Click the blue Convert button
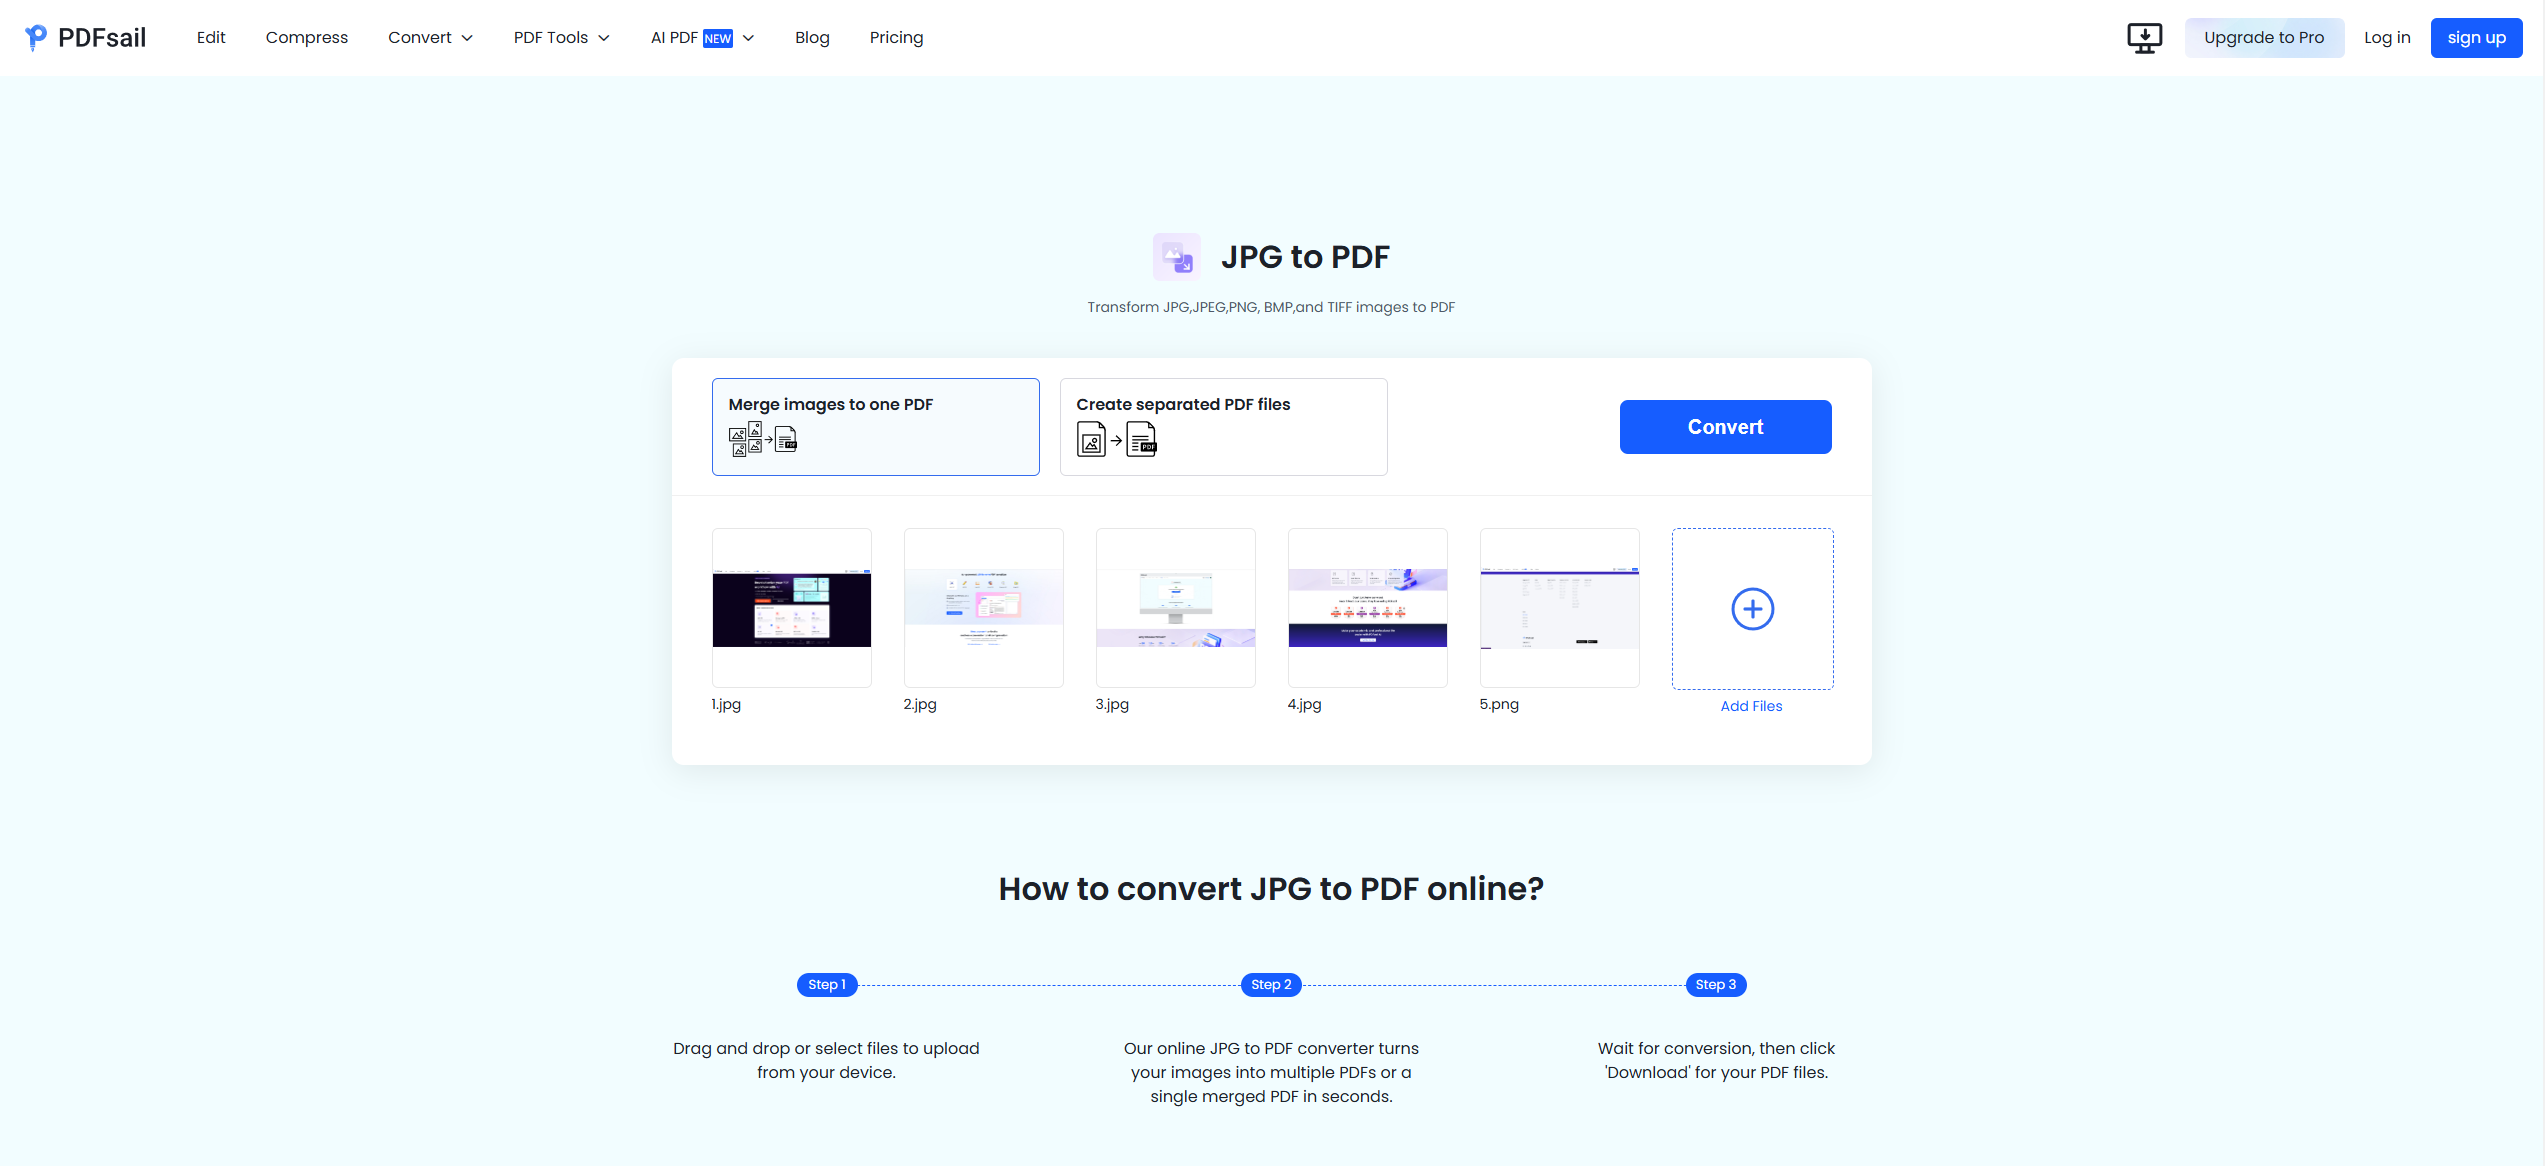The width and height of the screenshot is (2545, 1166). (1725, 425)
